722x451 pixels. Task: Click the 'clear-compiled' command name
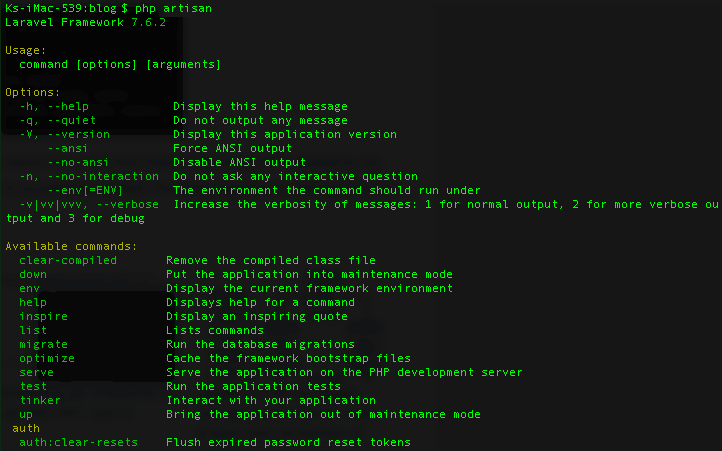pos(68,260)
